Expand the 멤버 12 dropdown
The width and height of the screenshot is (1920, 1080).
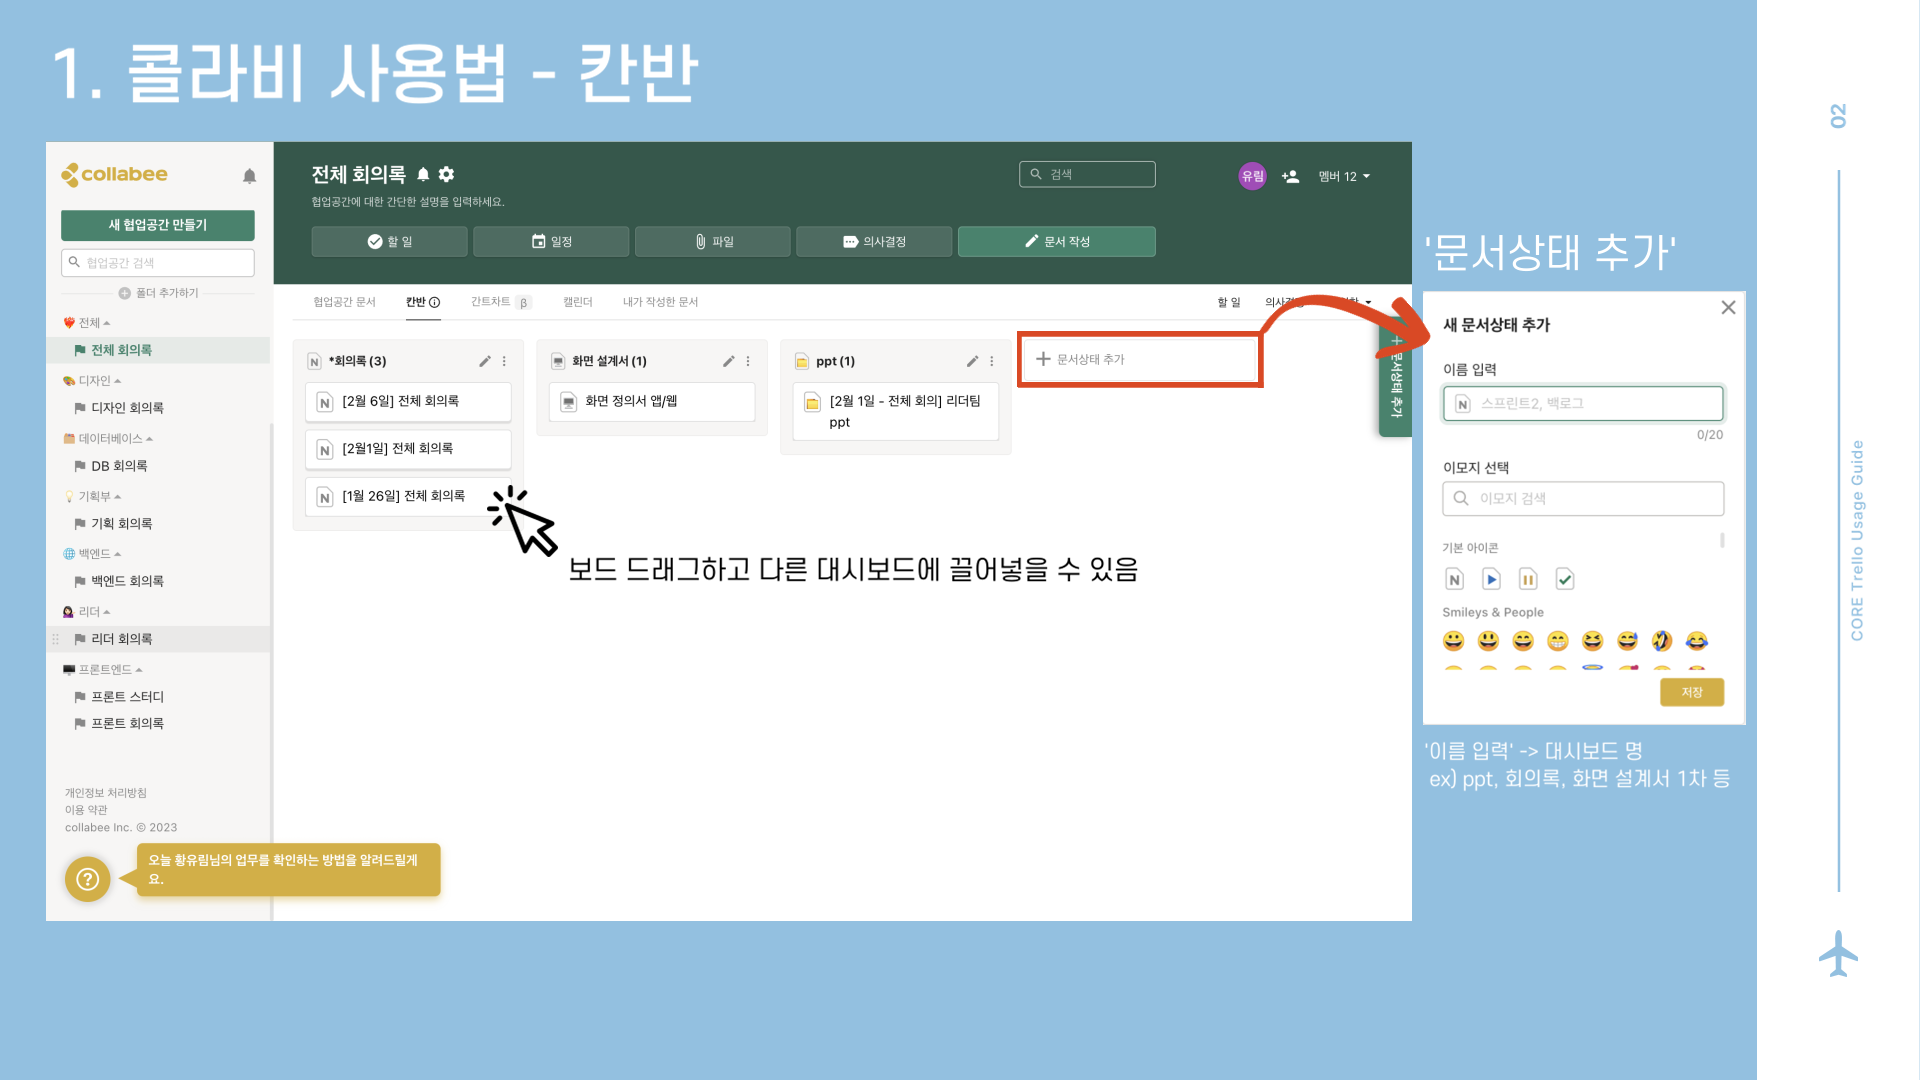pyautogui.click(x=1344, y=176)
